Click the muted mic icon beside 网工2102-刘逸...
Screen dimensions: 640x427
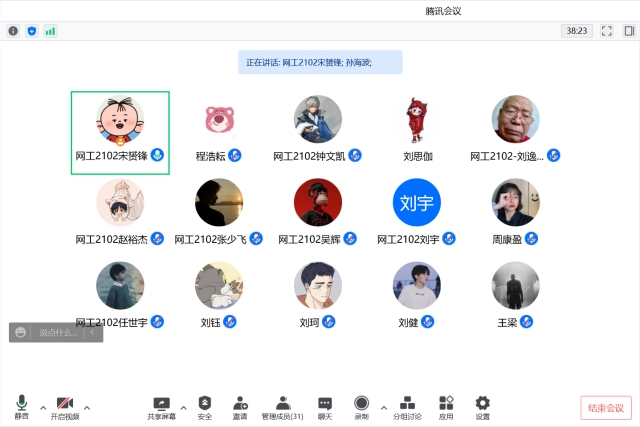[553, 156]
